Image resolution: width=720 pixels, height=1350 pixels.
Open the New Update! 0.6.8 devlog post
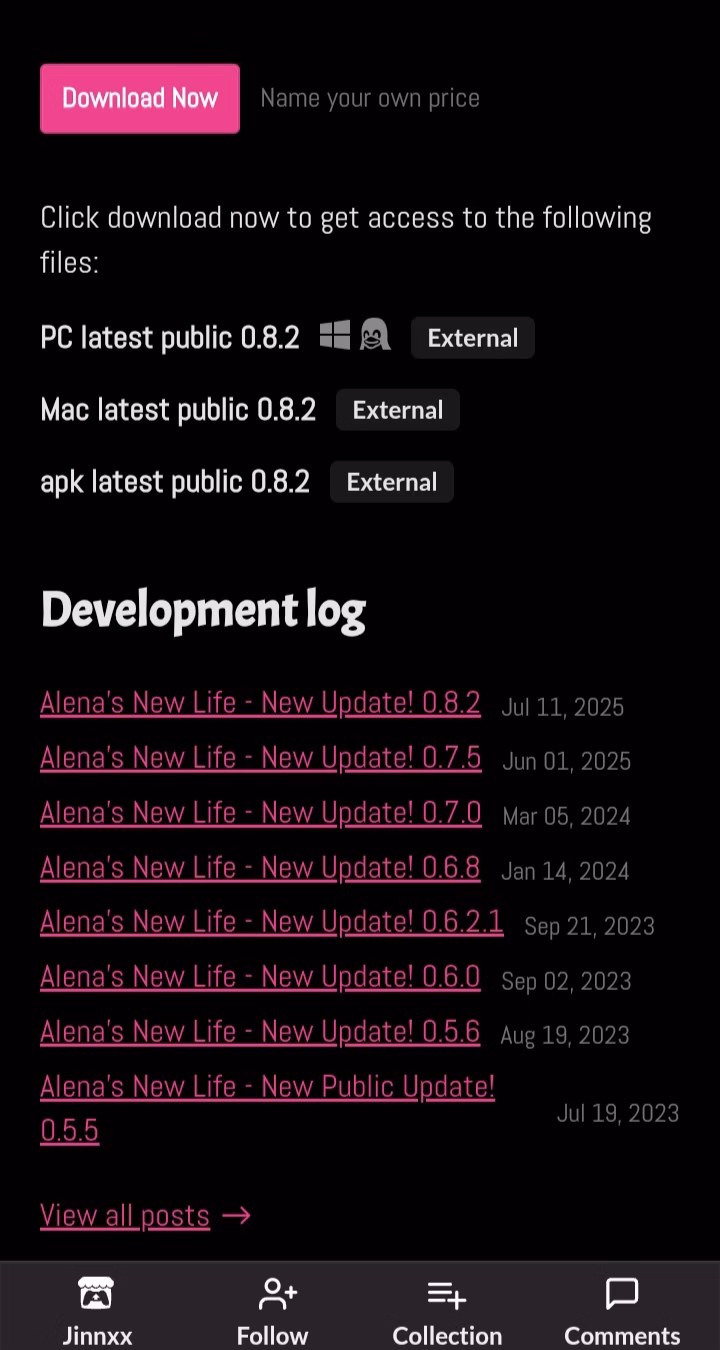coord(260,867)
